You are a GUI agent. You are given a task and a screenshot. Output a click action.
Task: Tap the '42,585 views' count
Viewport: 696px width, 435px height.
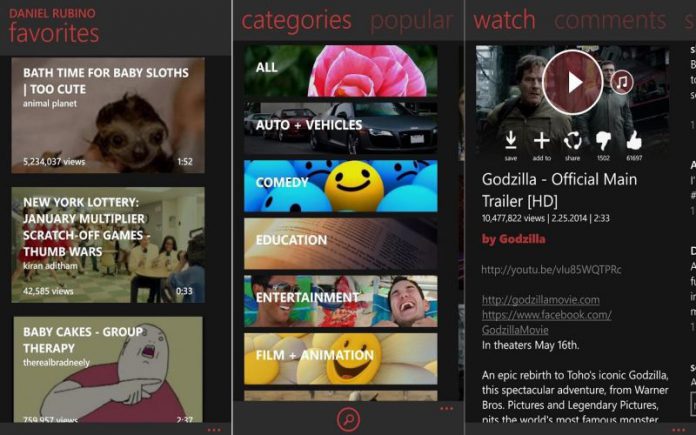(x=48, y=291)
